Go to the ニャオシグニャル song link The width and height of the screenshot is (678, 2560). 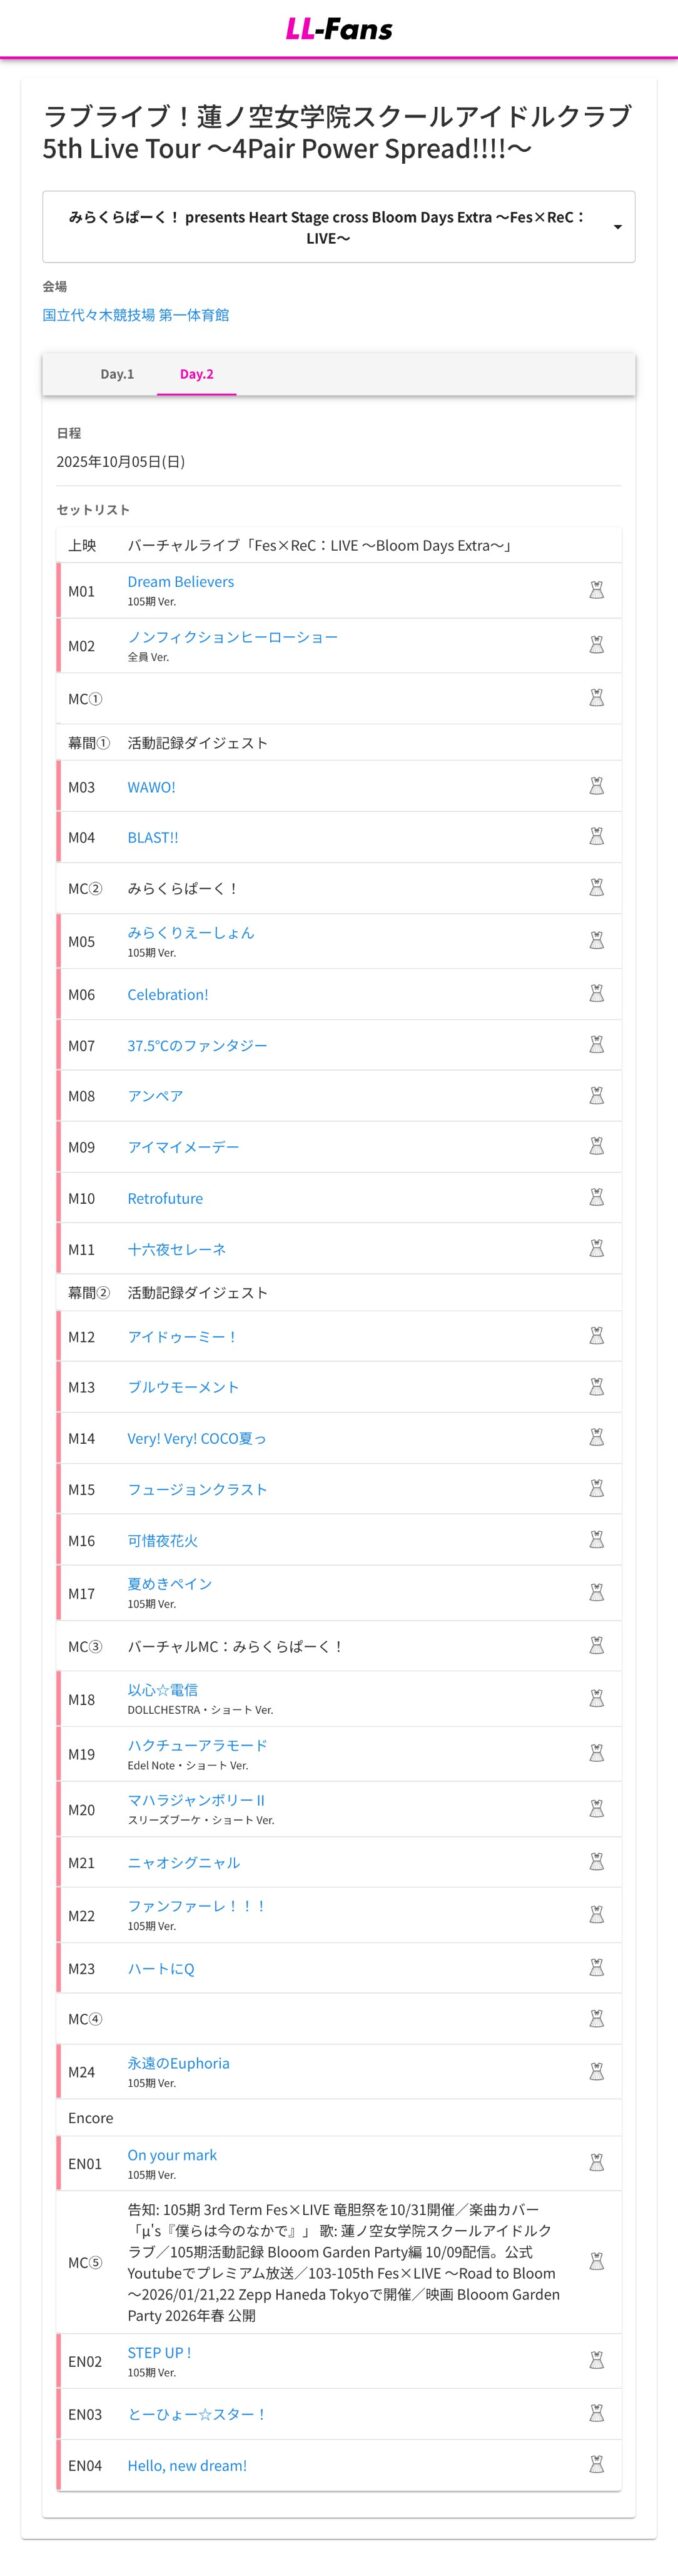pos(183,1862)
